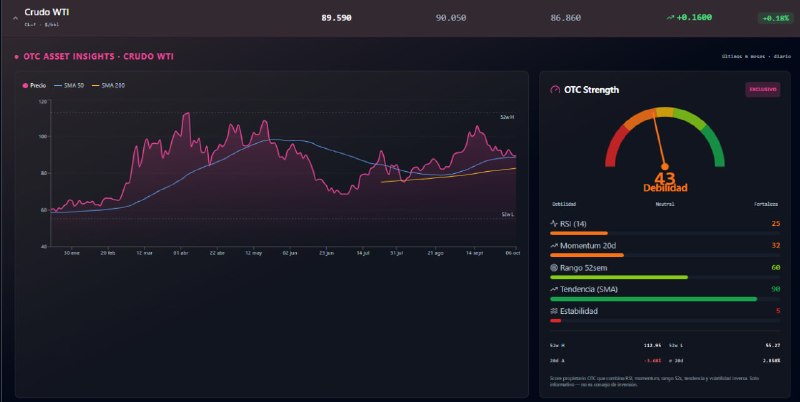This screenshot has height=402, width=800.
Task: Click the 90.050 high value
Action: tap(451, 18)
